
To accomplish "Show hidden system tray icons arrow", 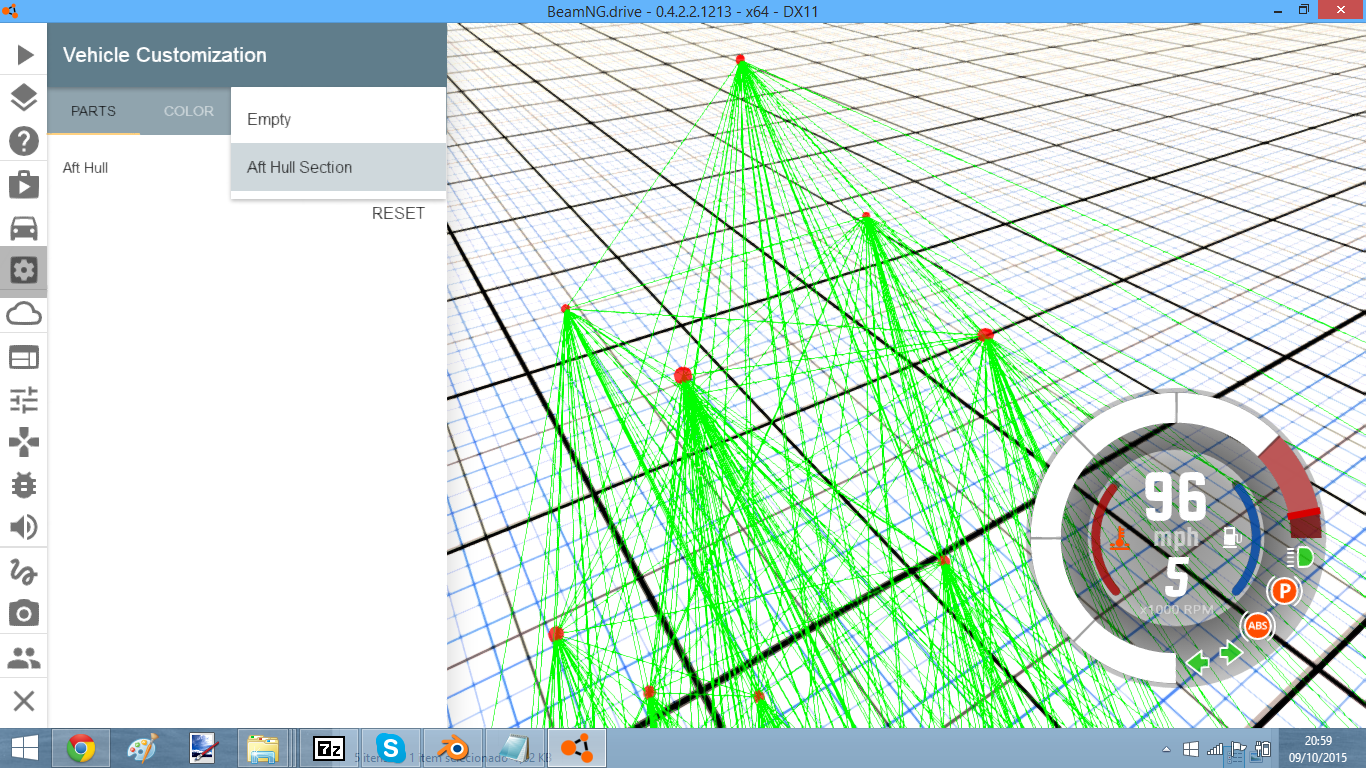I will (1166, 749).
